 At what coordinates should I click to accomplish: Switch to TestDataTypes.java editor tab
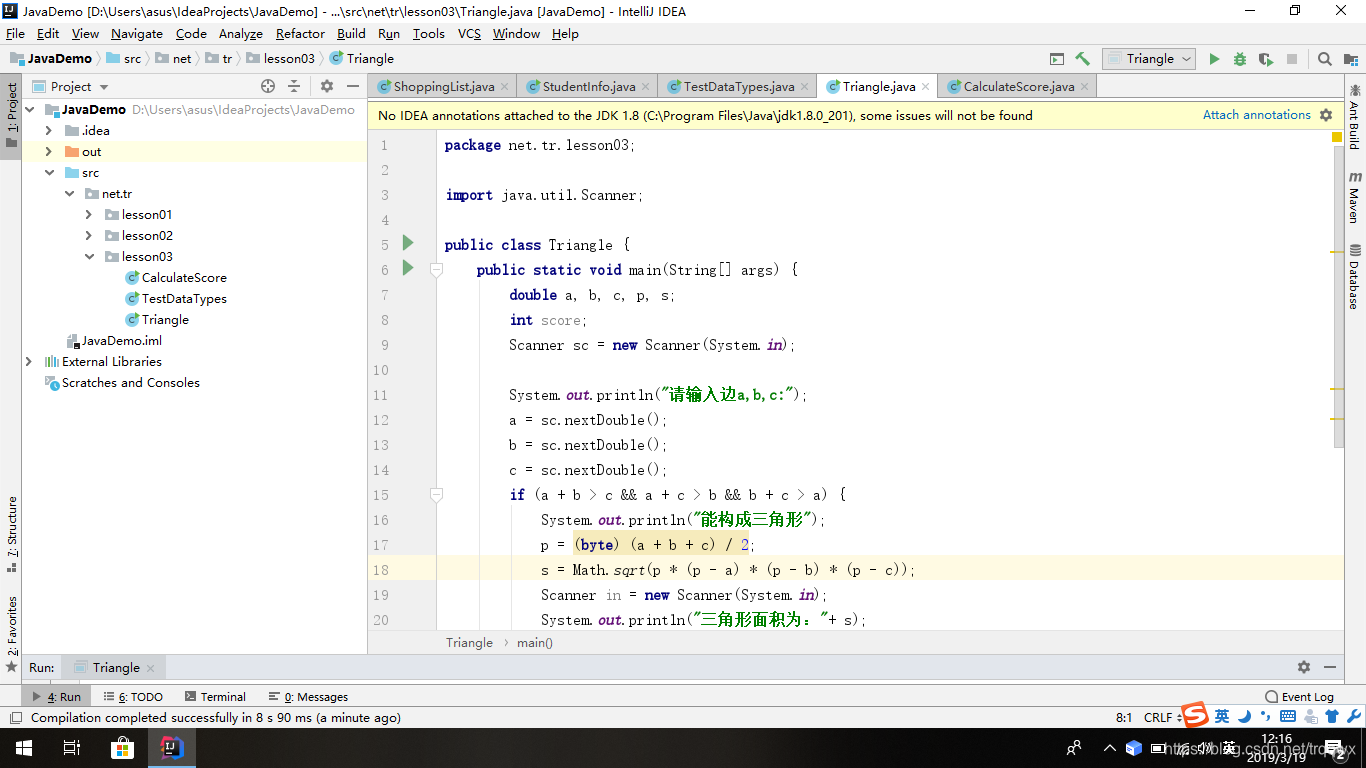tap(738, 87)
